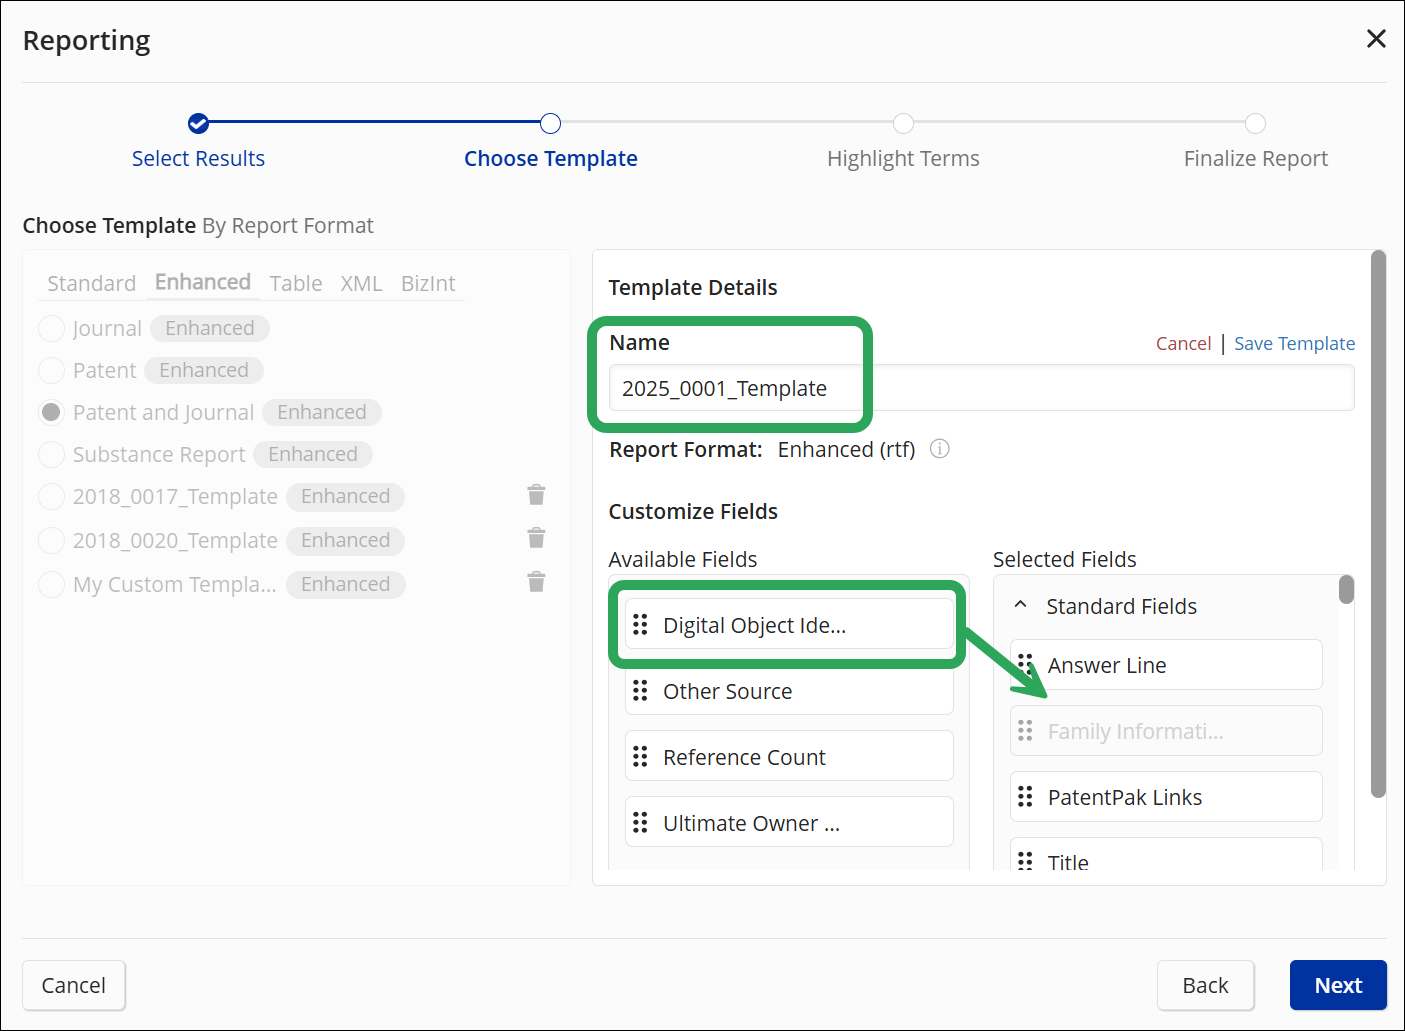The image size is (1405, 1031).
Task: Grab the drag handle of Family Information
Action: point(1025,731)
